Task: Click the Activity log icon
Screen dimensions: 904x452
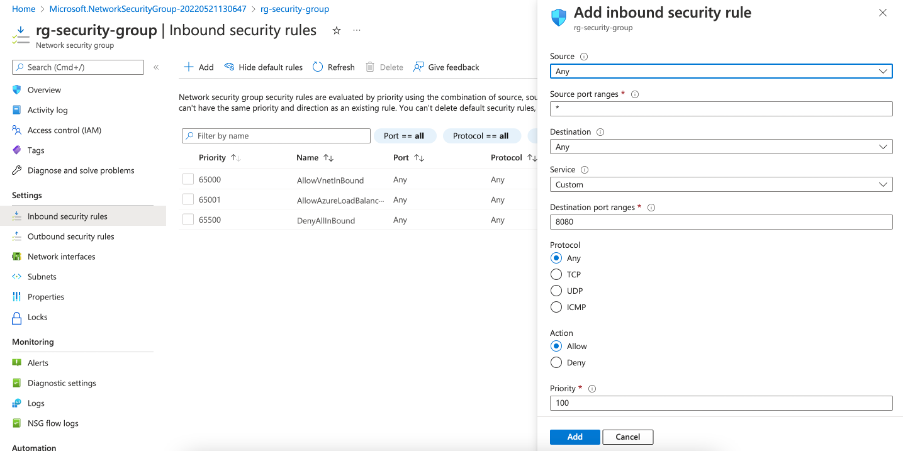Action: (x=17, y=110)
